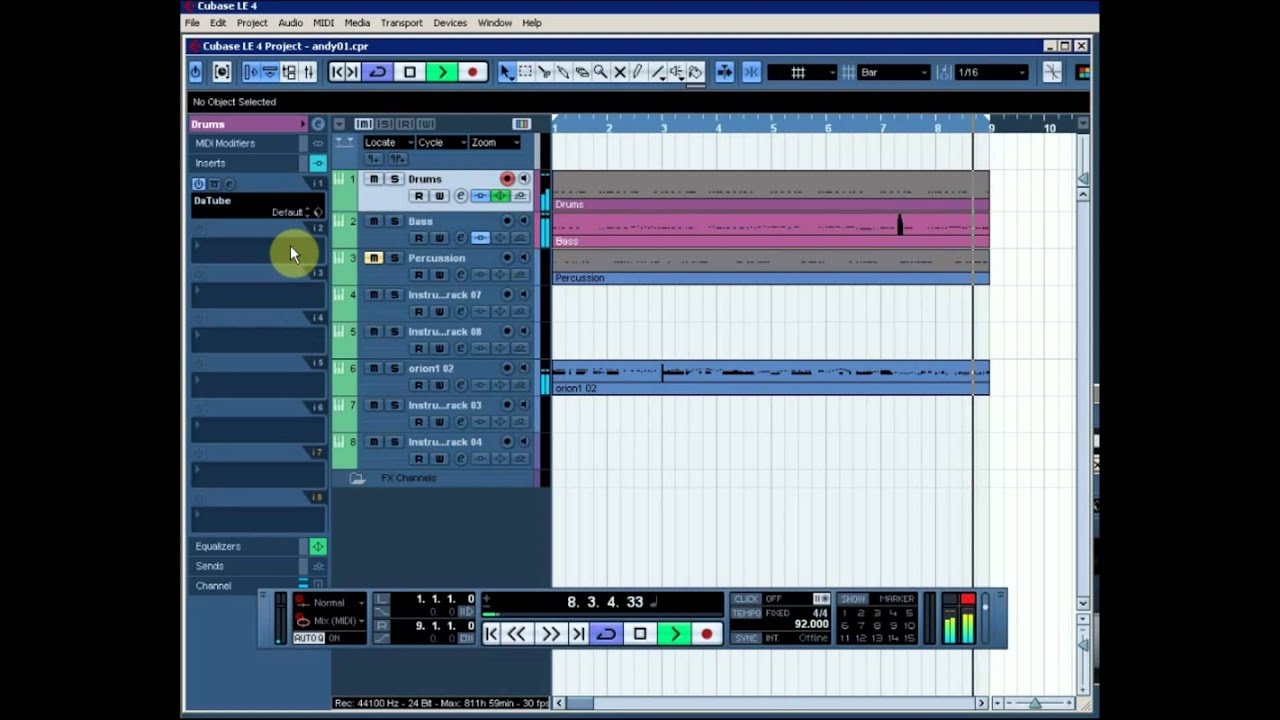
Task: Click the Constrain Delay Compensation power icon
Action: click(x=195, y=72)
